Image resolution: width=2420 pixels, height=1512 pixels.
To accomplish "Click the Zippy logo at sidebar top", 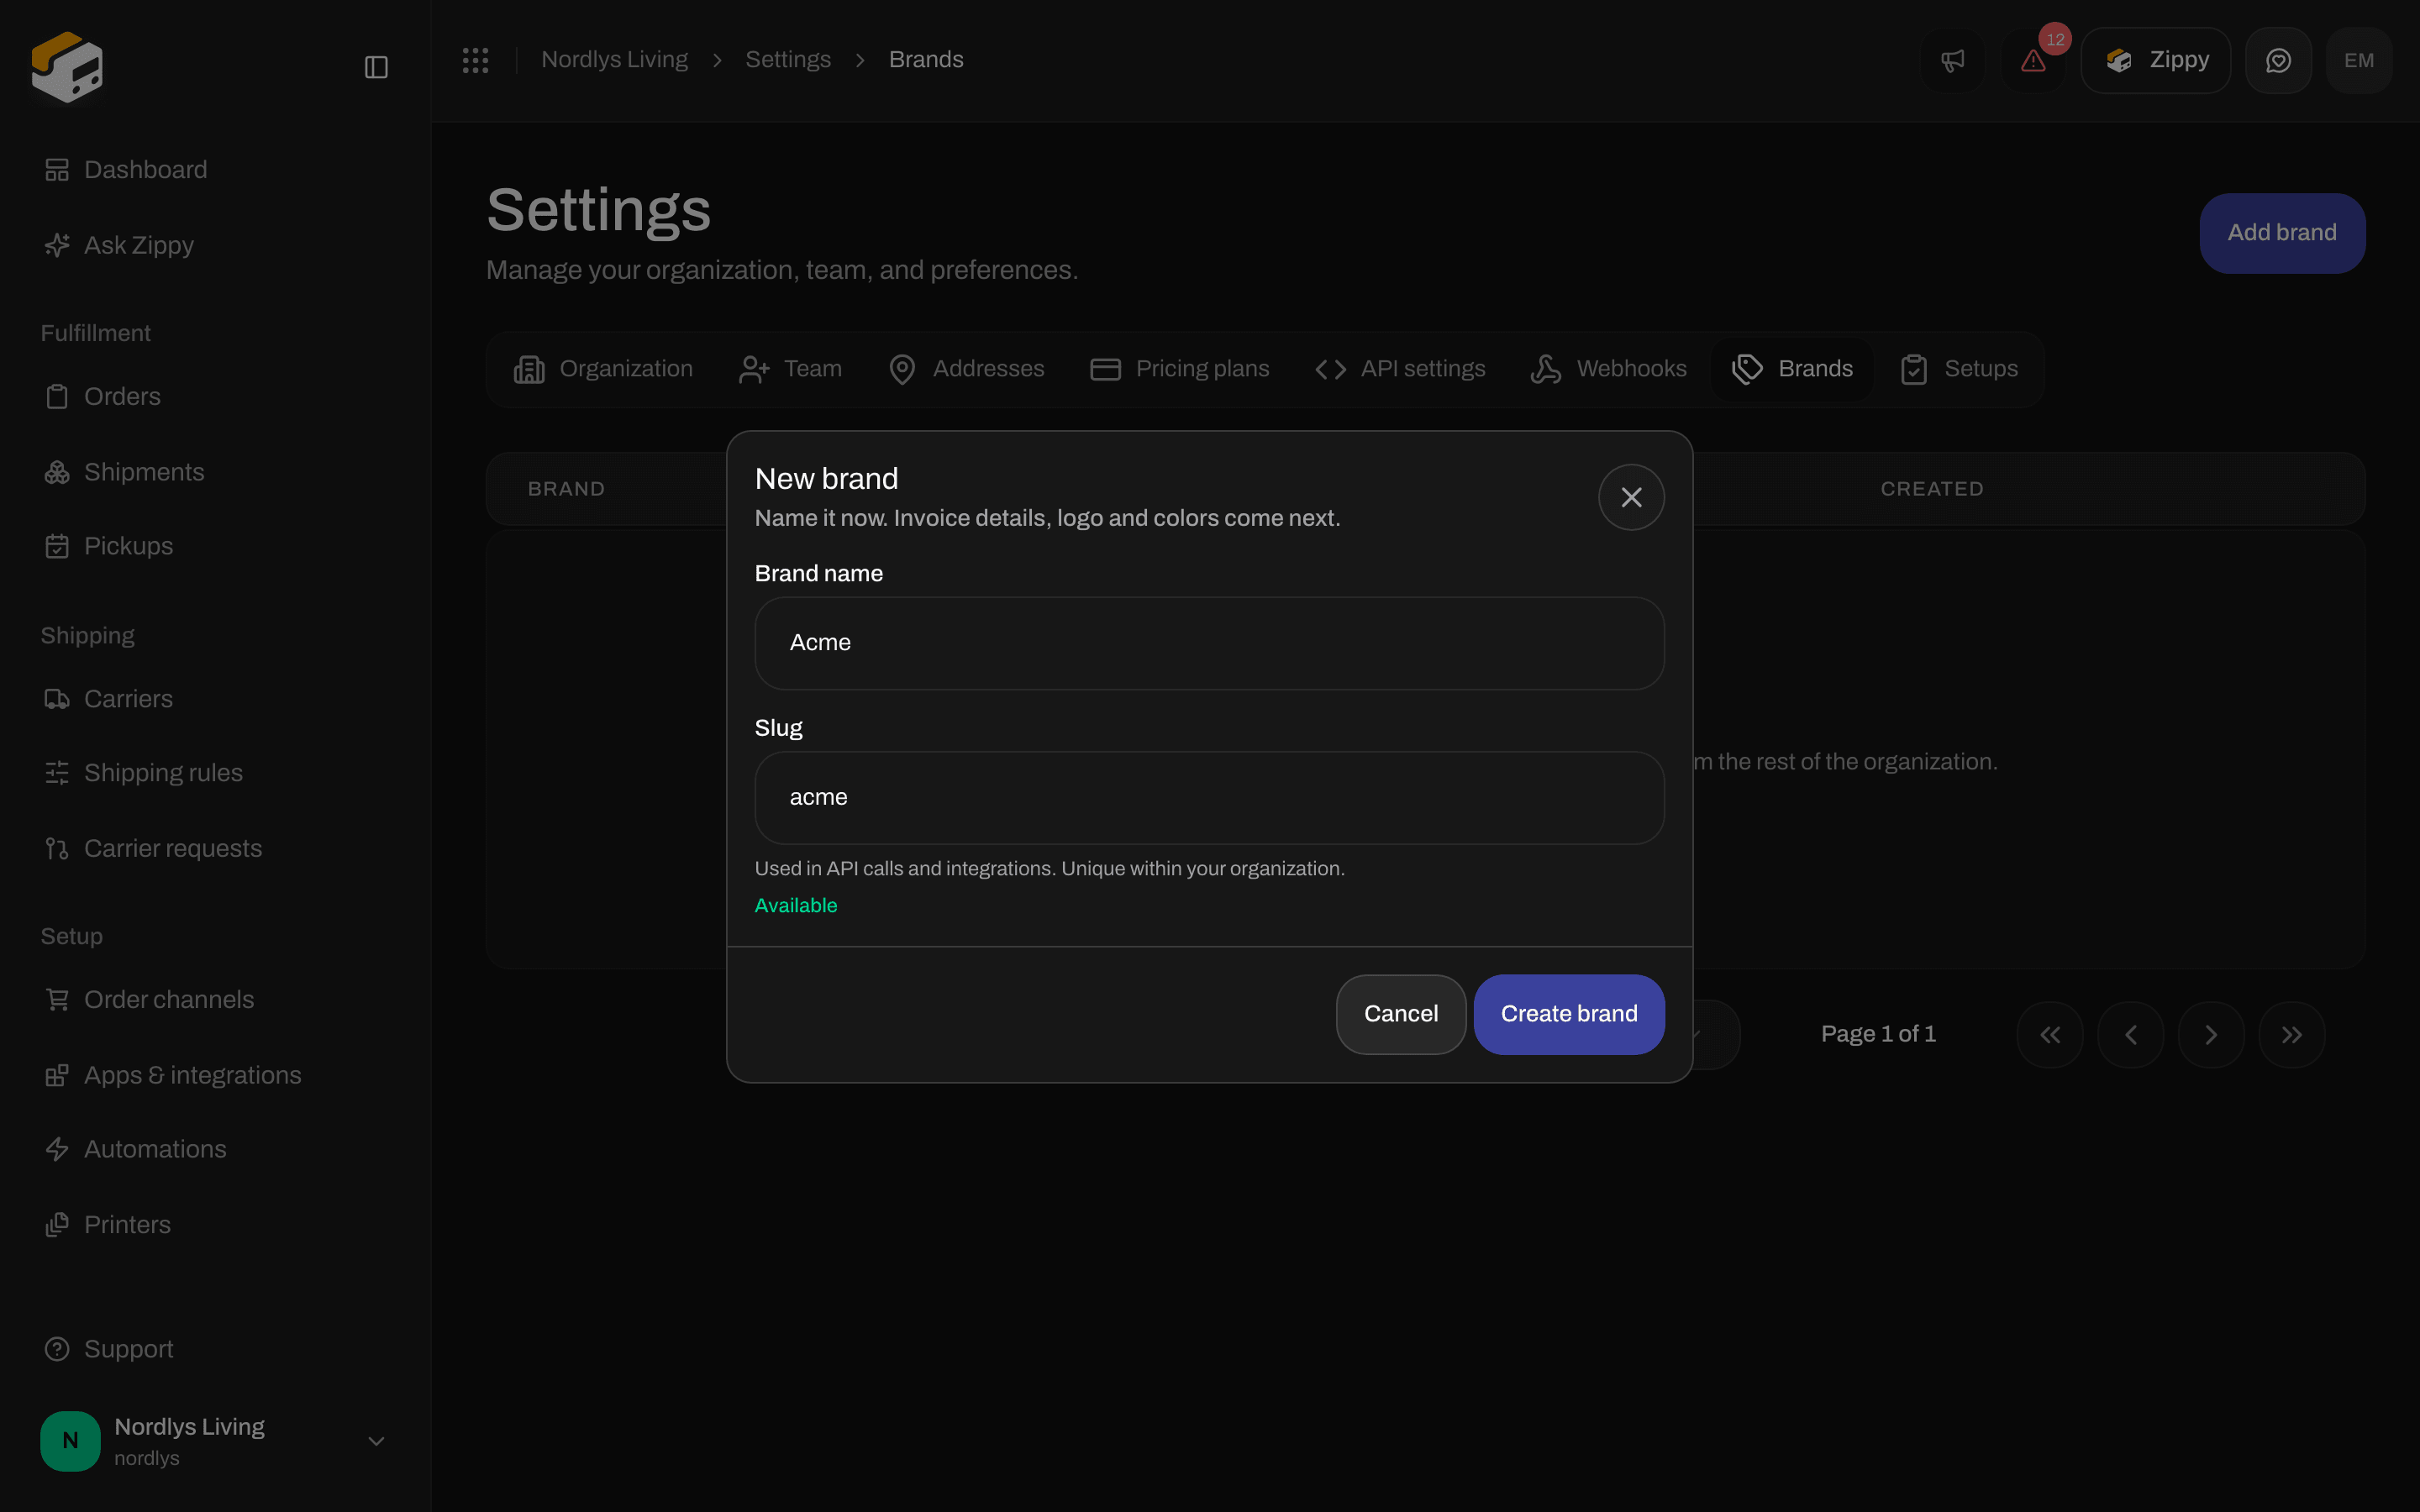I will click(67, 67).
